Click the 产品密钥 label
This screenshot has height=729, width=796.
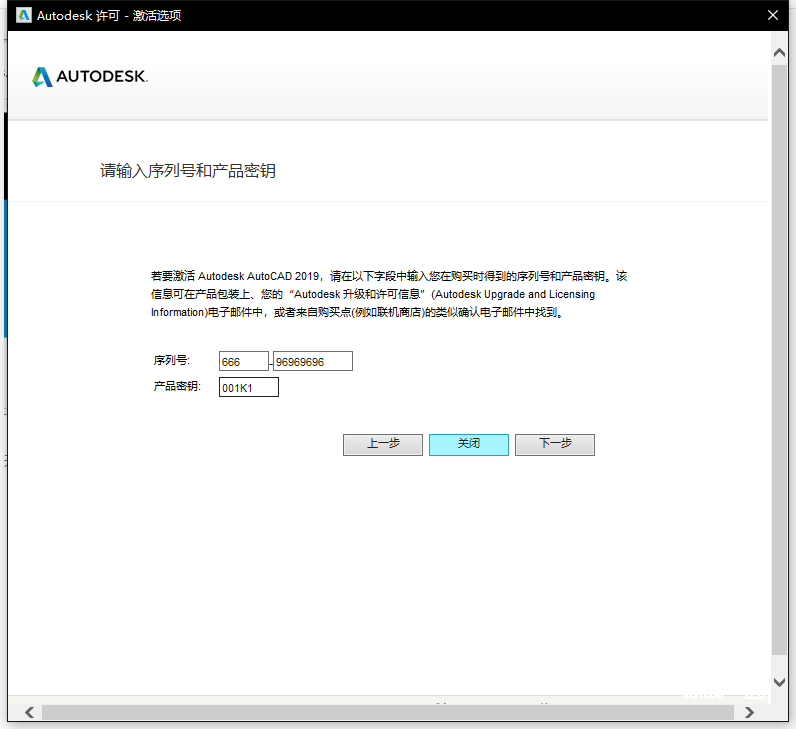[x=177, y=386]
